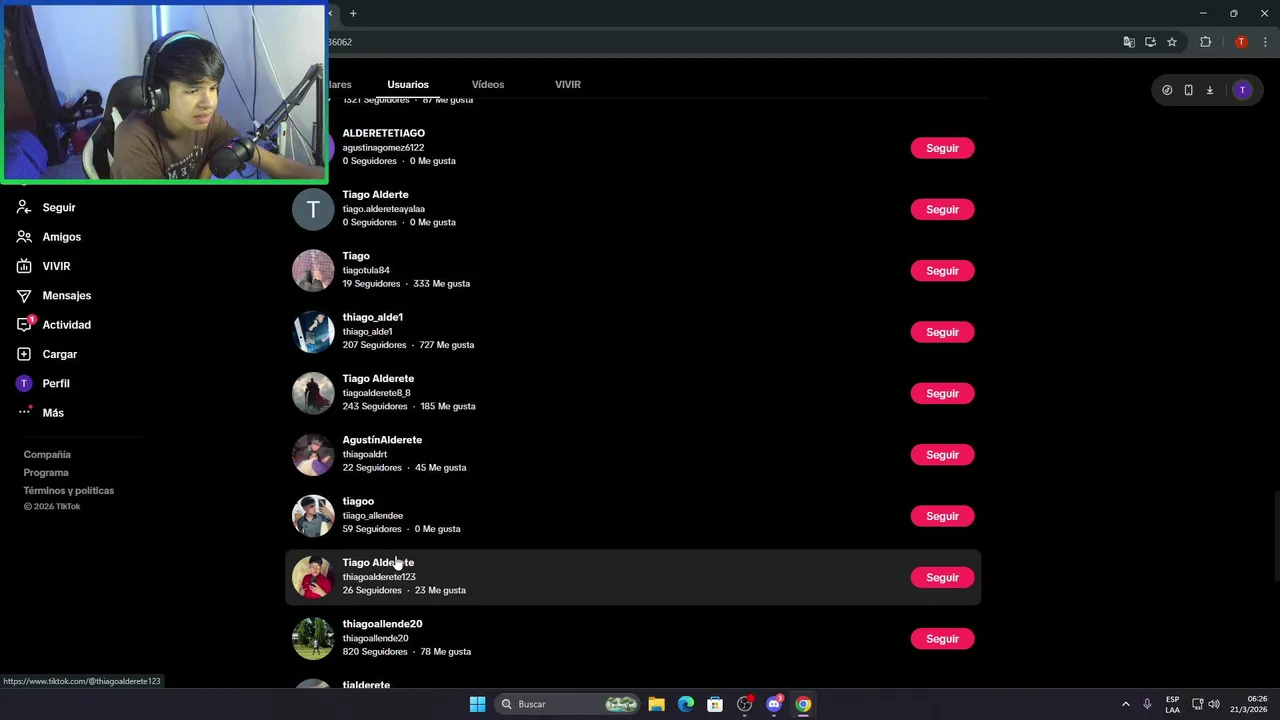Open the taskbar clock and date
The width and height of the screenshot is (1280, 720).
[1248, 704]
